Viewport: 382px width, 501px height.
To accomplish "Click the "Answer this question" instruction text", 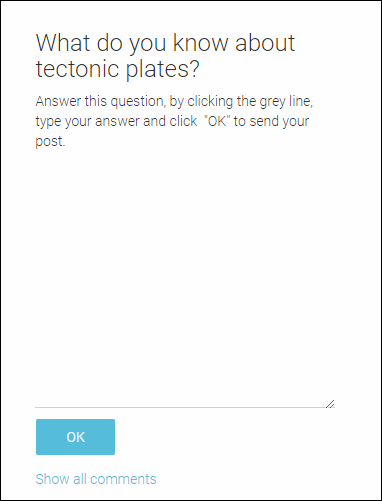I will pos(100,101).
